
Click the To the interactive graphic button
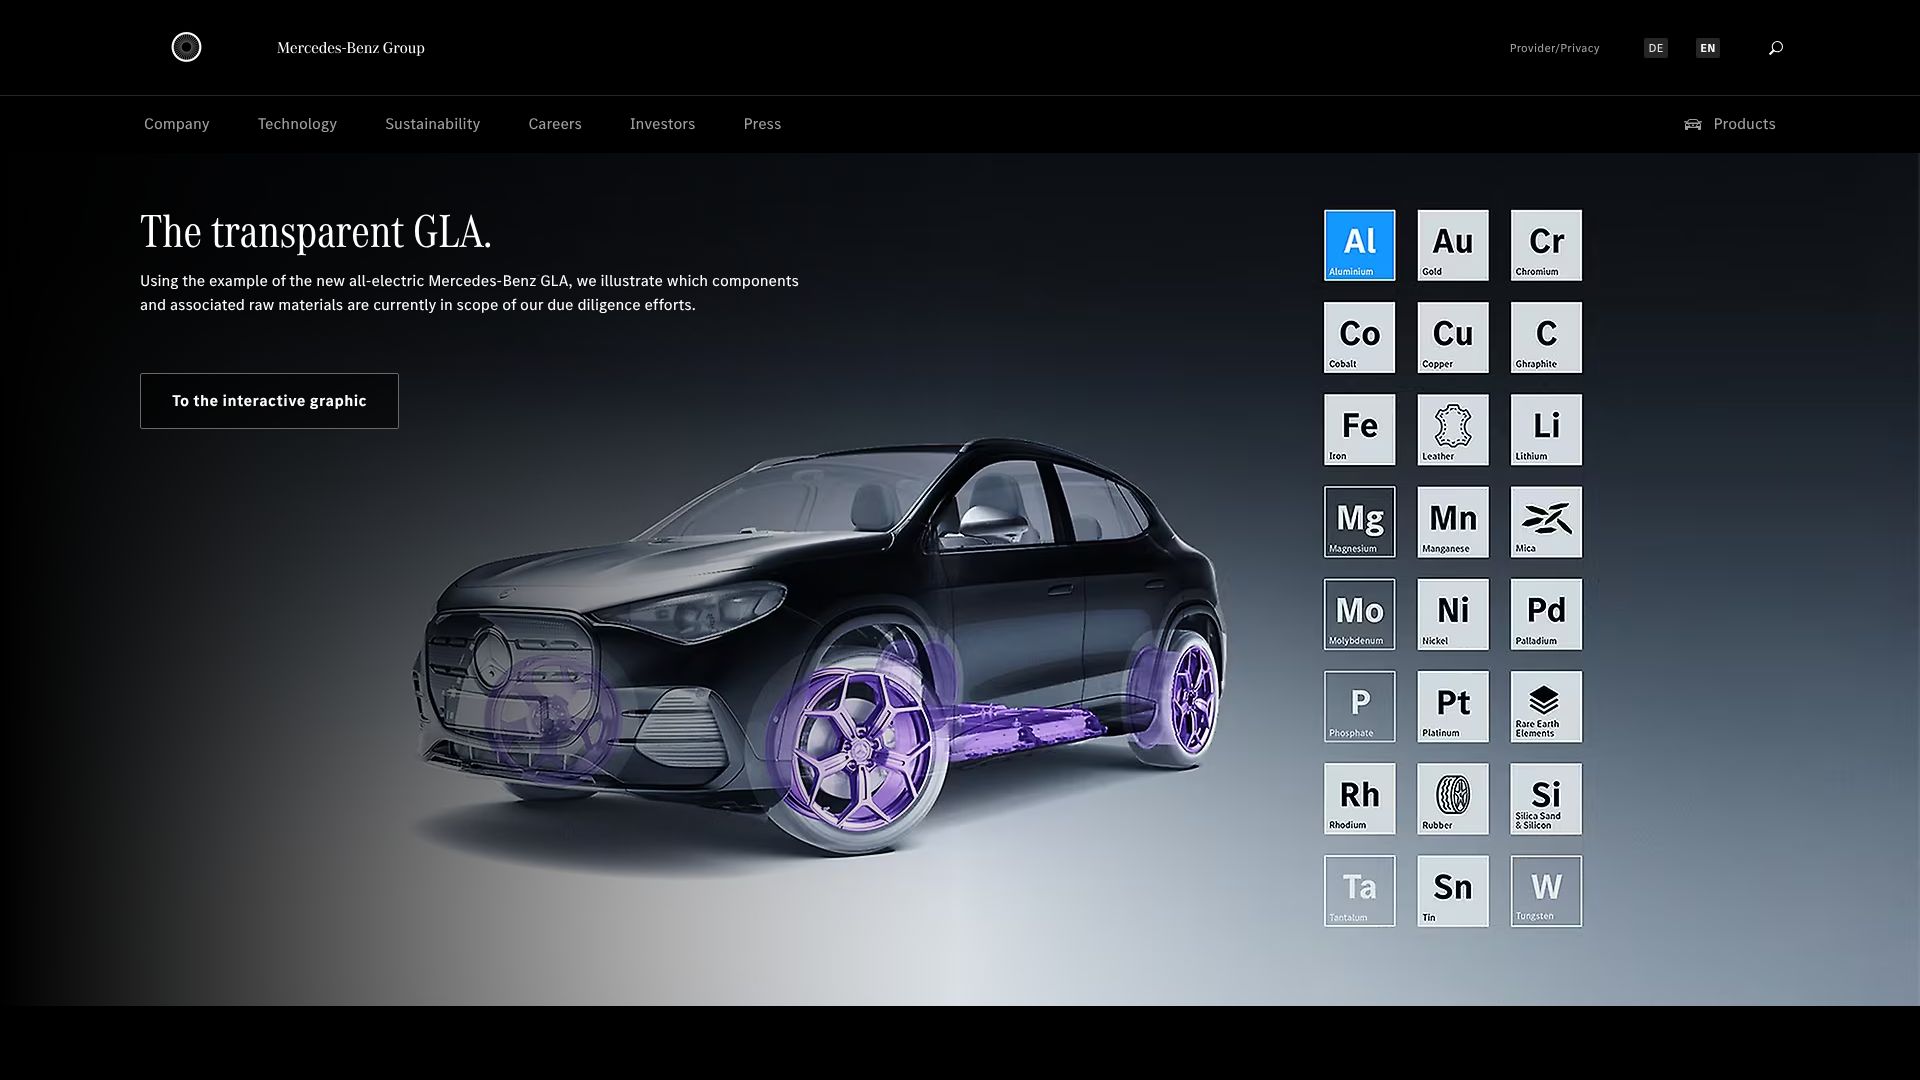point(269,401)
